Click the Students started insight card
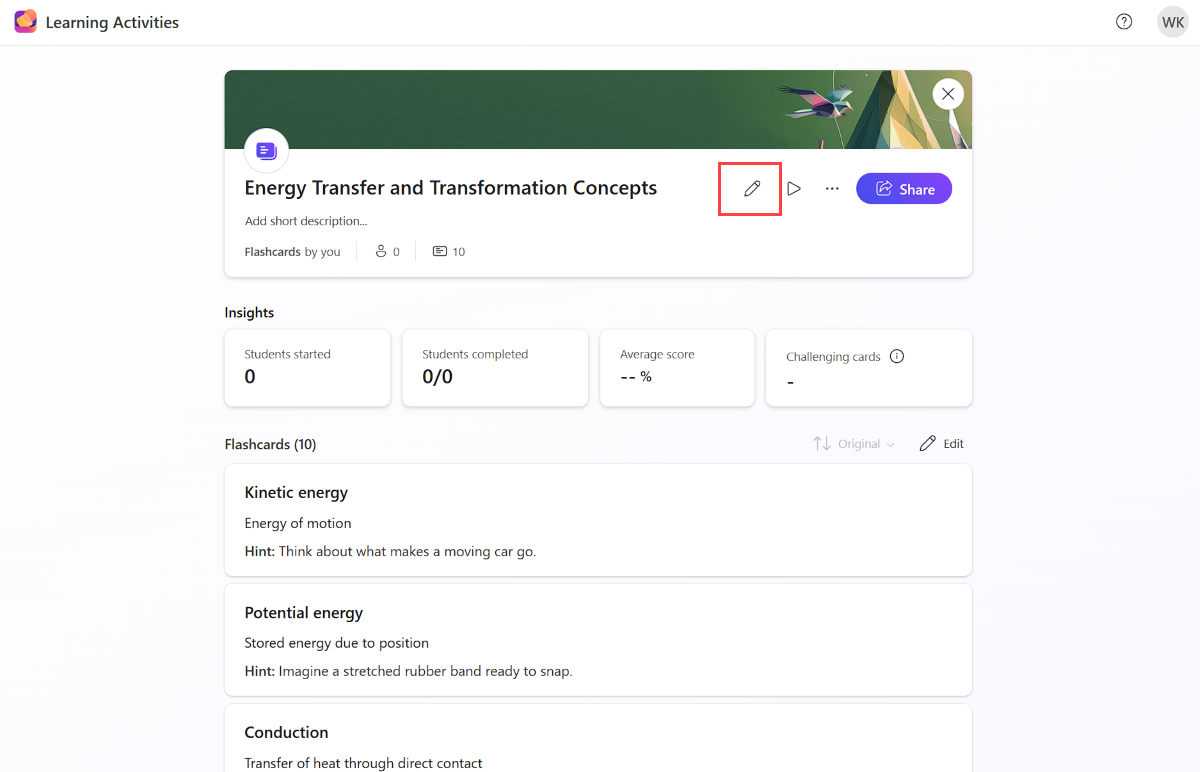This screenshot has width=1200, height=772. pos(307,368)
